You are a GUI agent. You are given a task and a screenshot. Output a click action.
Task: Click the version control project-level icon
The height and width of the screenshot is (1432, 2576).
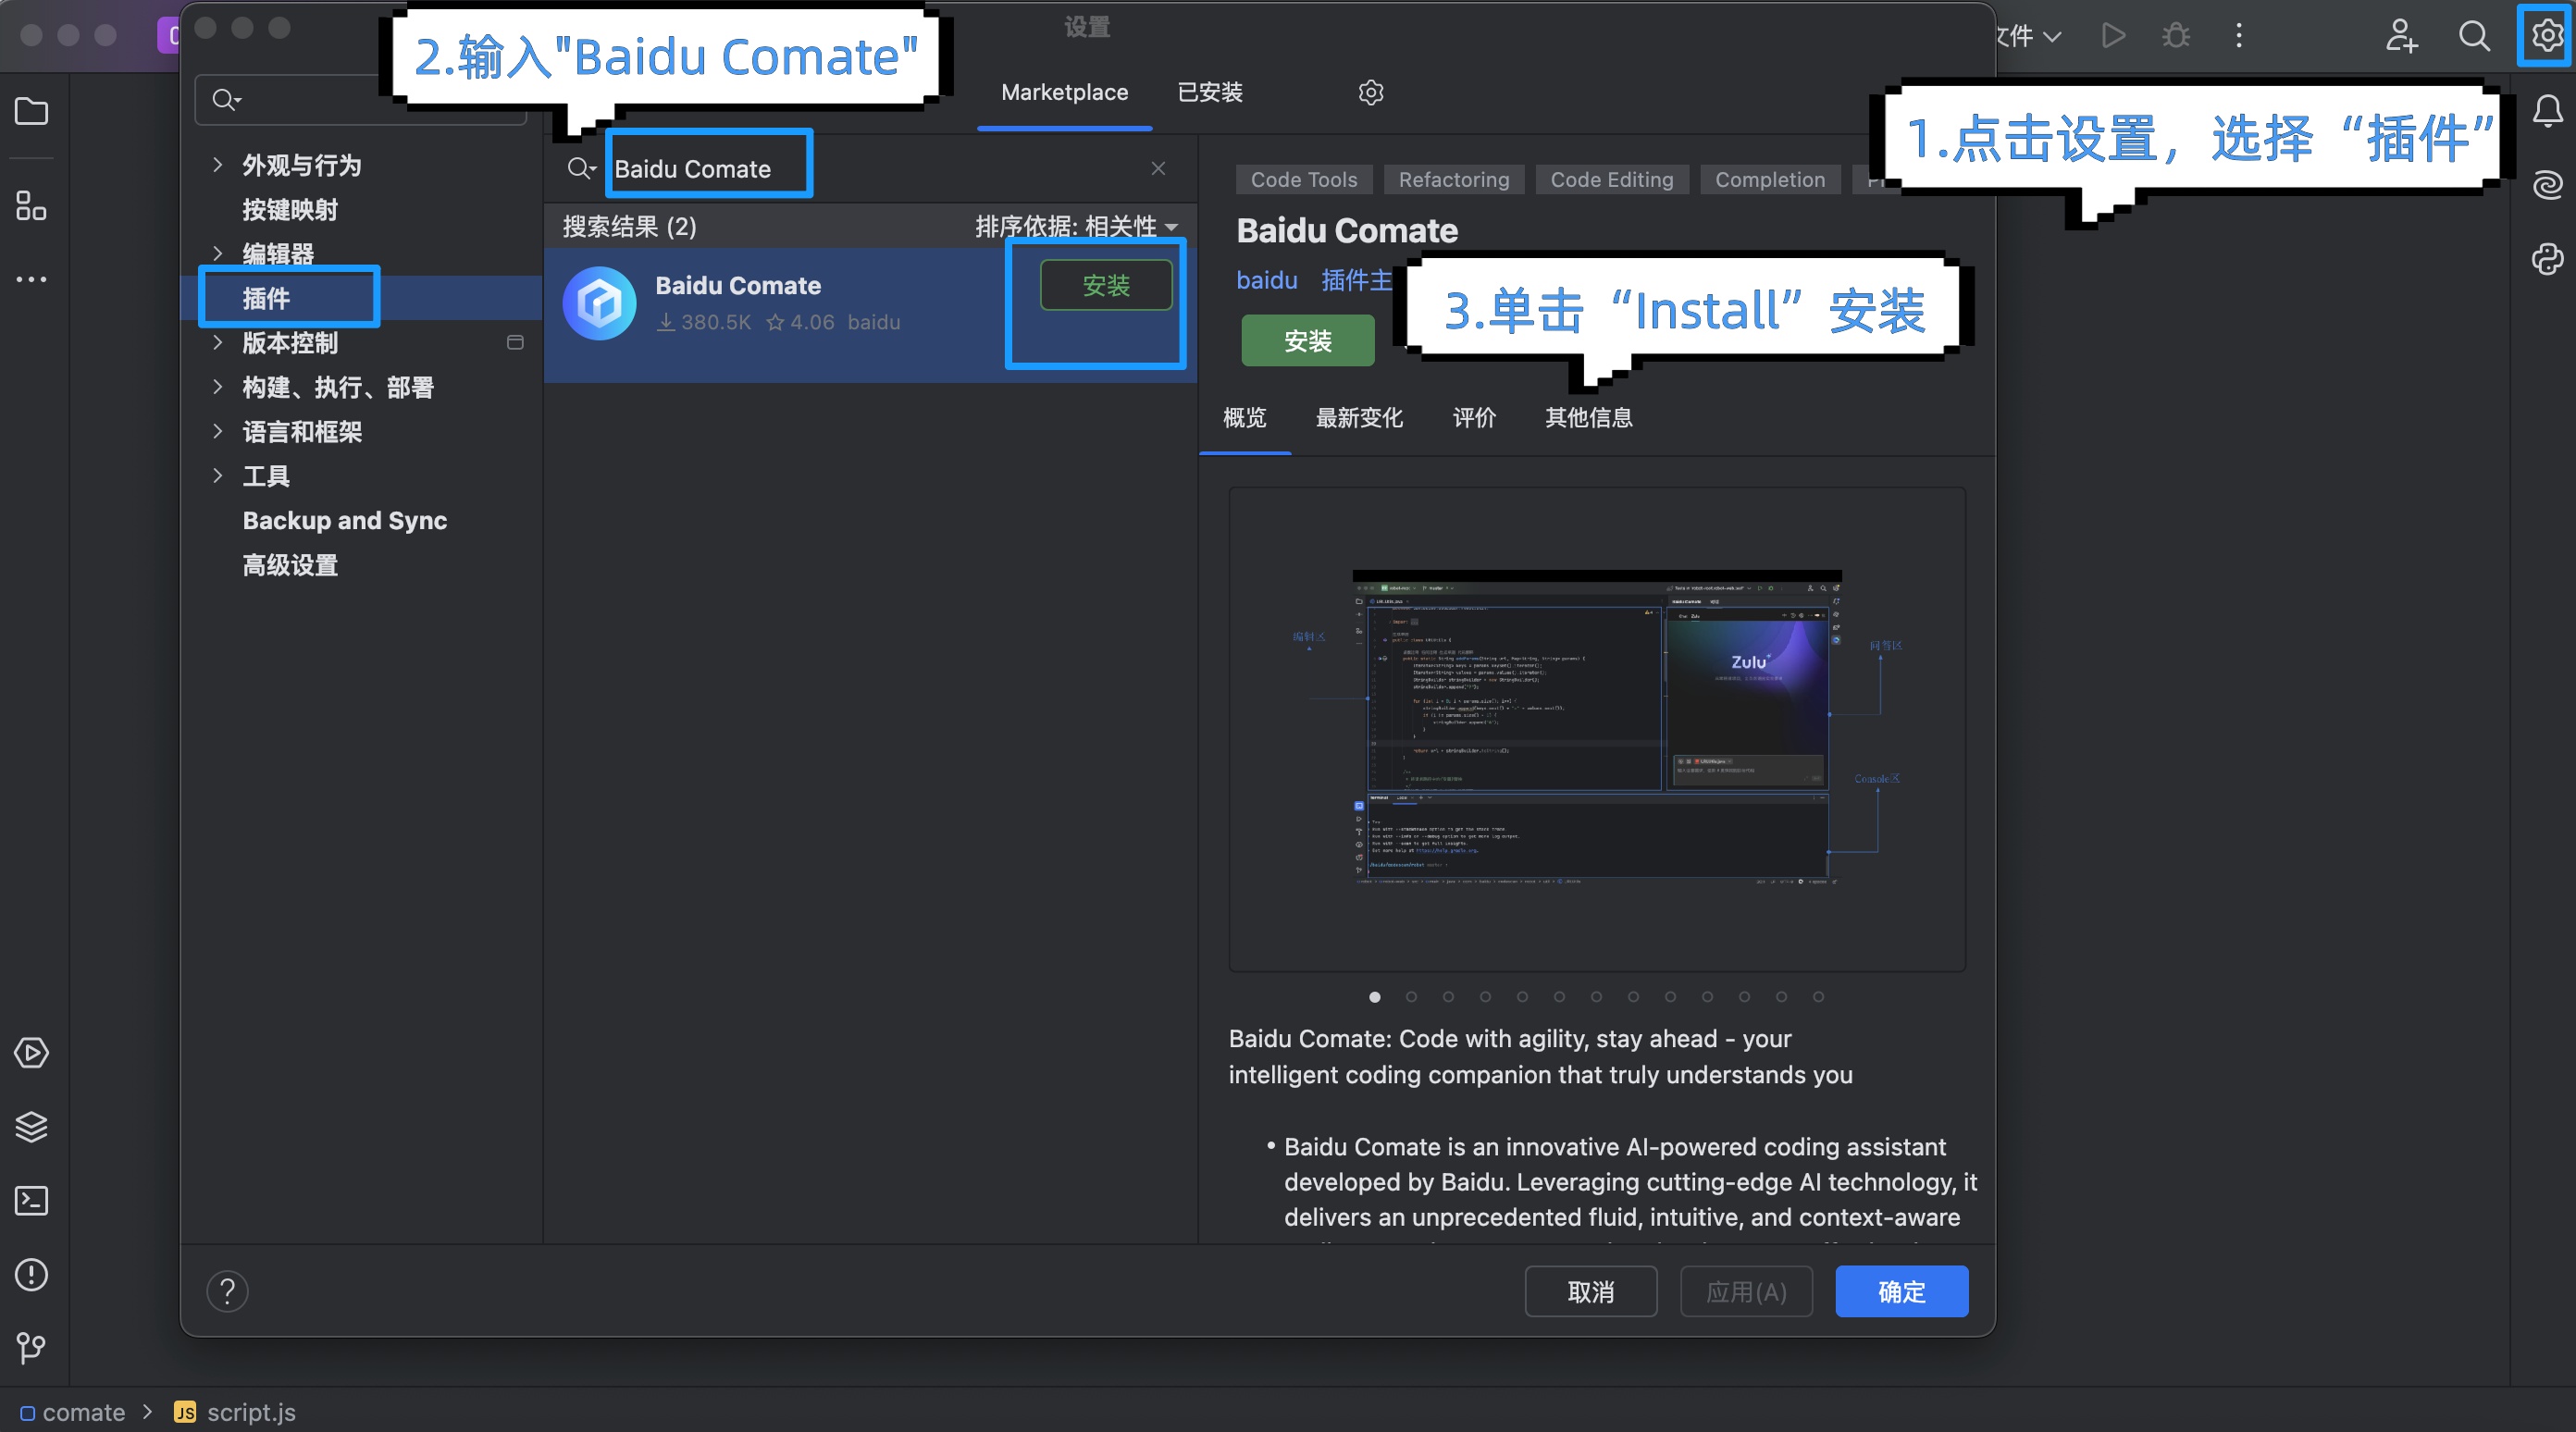coord(515,342)
